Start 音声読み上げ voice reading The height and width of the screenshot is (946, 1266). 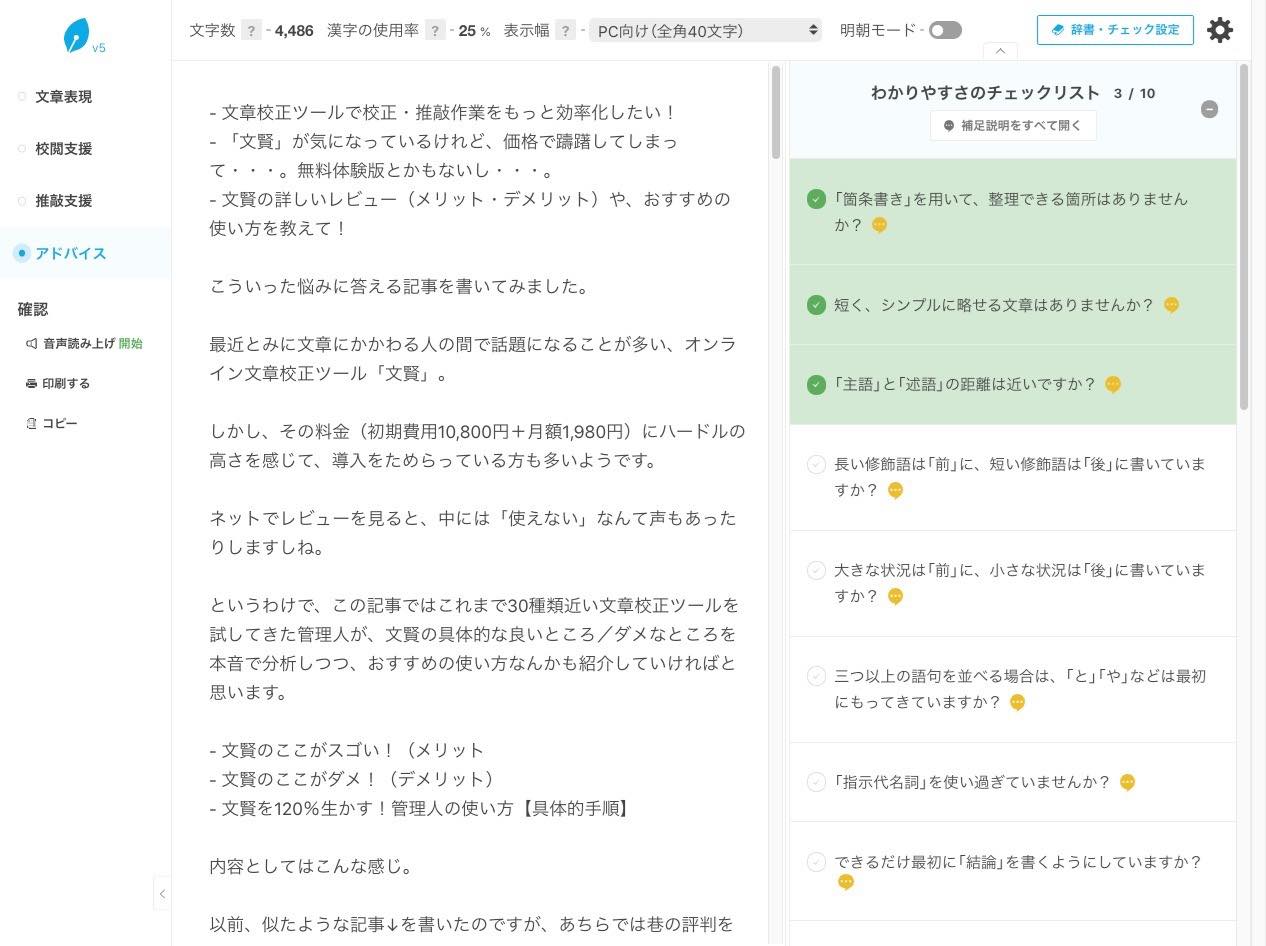(x=130, y=344)
